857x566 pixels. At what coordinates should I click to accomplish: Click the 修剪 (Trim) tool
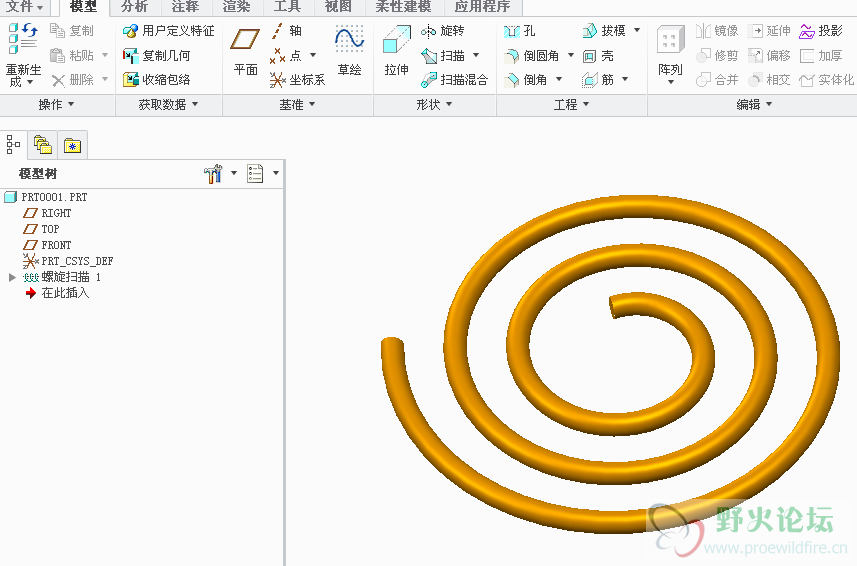click(x=717, y=56)
